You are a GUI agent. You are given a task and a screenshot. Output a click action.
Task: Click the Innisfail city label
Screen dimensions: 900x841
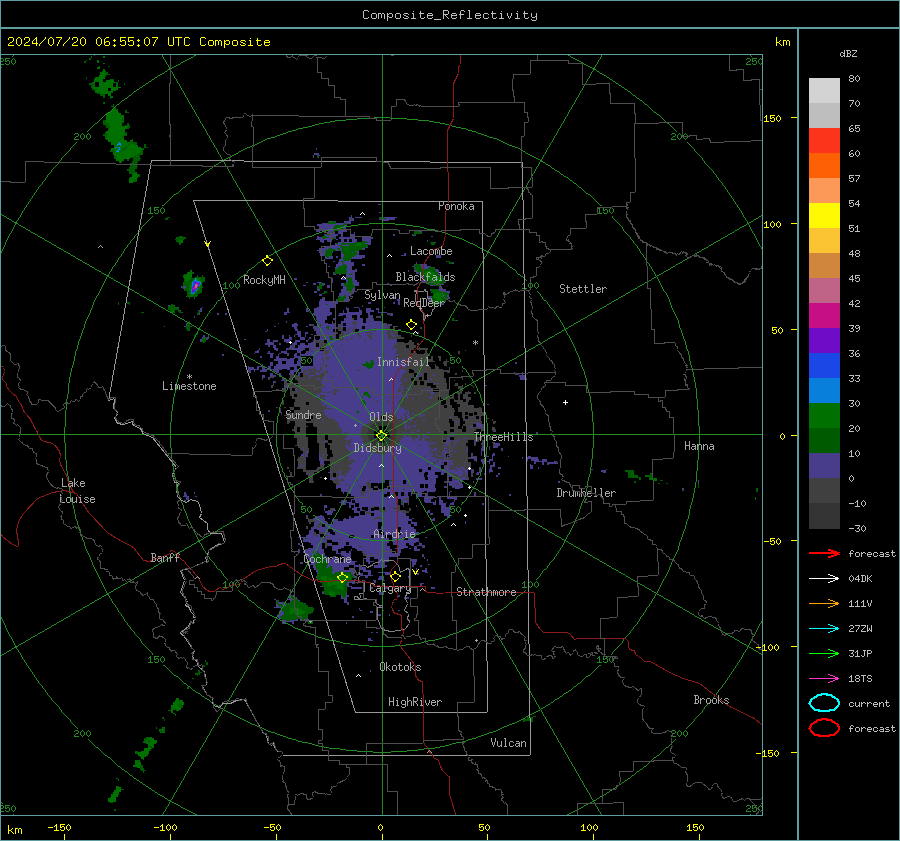pyautogui.click(x=403, y=362)
